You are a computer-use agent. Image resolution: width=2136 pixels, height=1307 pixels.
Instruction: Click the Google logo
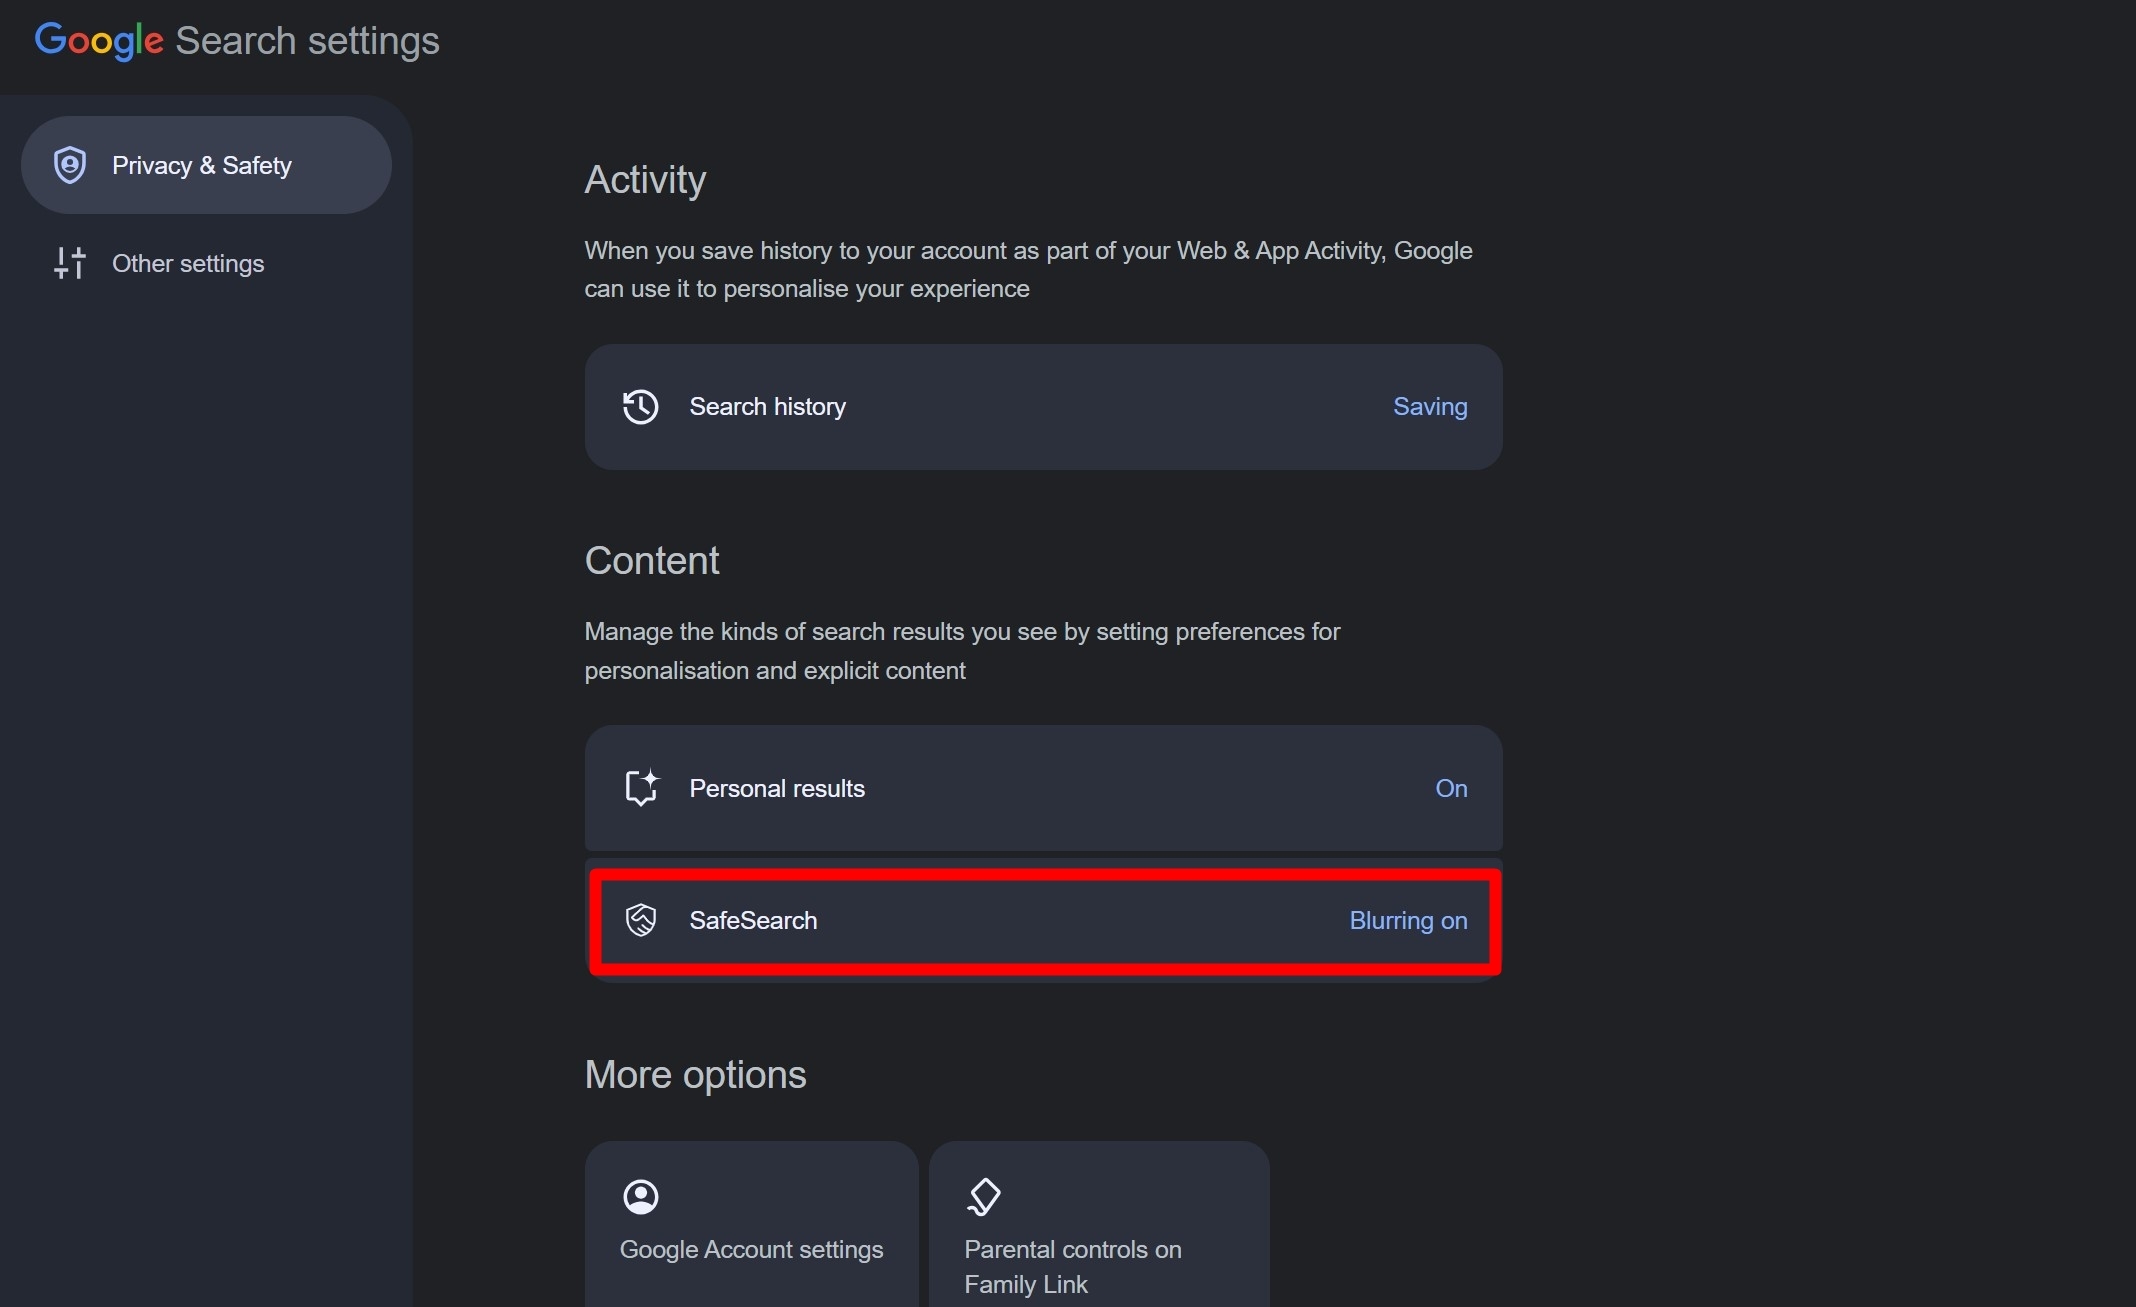[99, 41]
